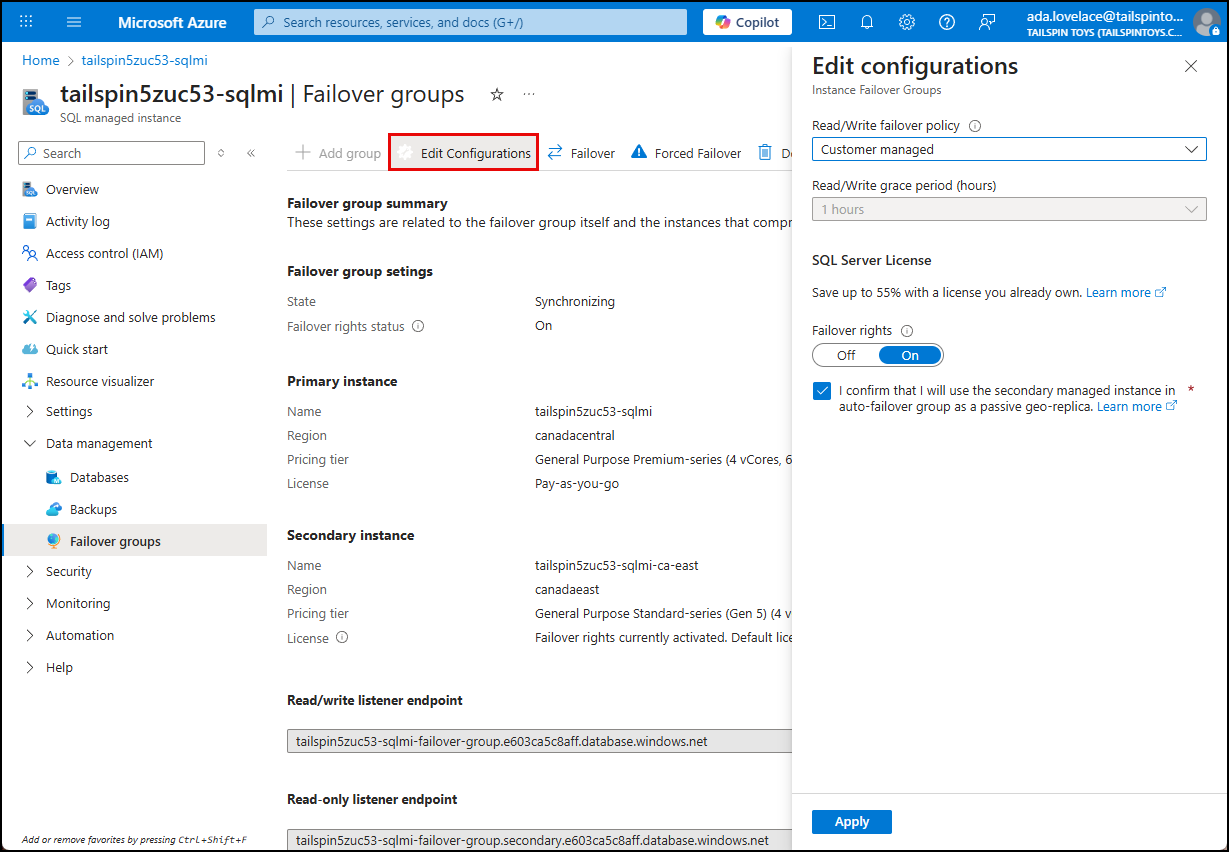The image size is (1229, 852).
Task: Open the Help pane
Action: point(946,21)
